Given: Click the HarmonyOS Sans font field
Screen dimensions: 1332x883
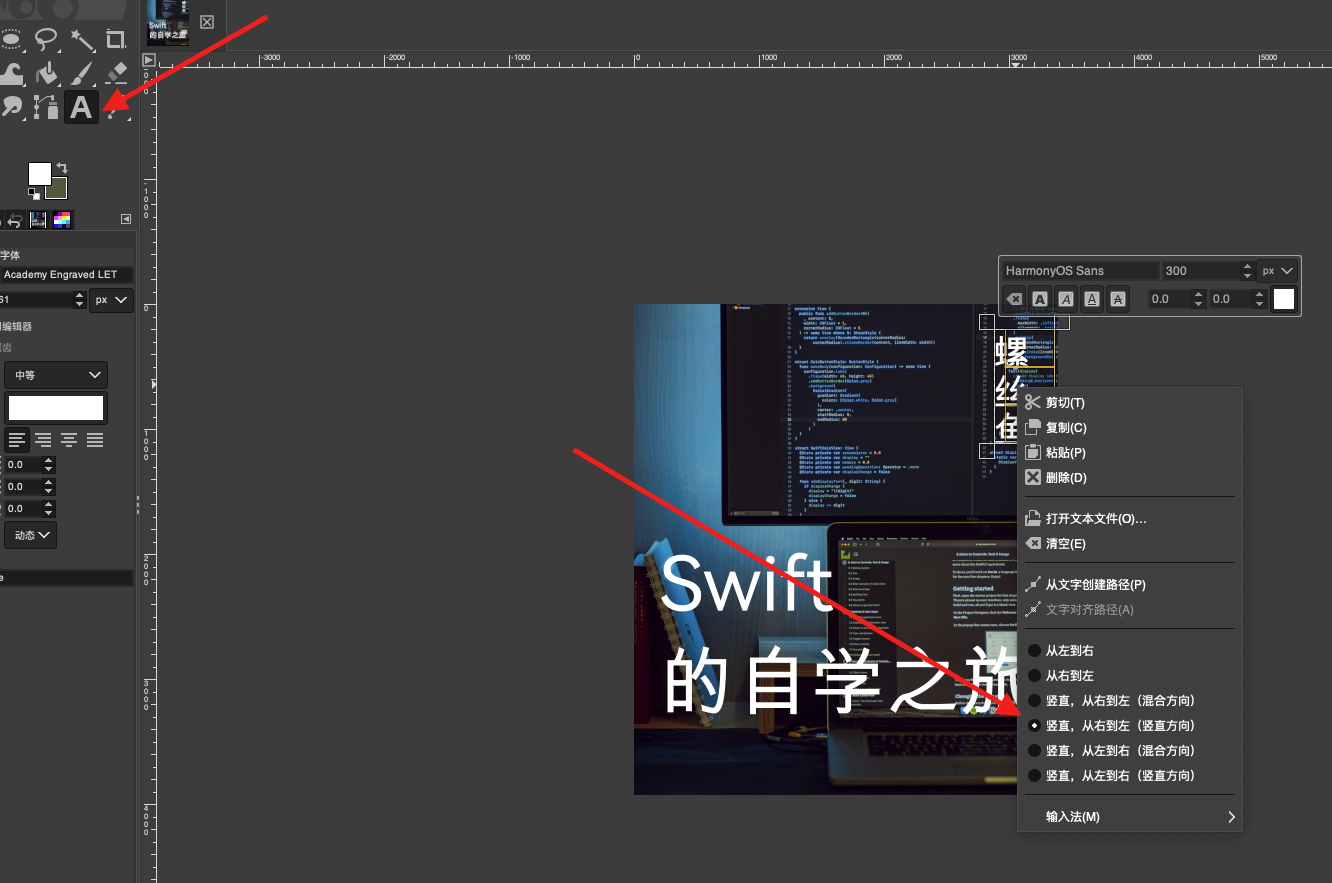Looking at the screenshot, I should pos(1080,271).
